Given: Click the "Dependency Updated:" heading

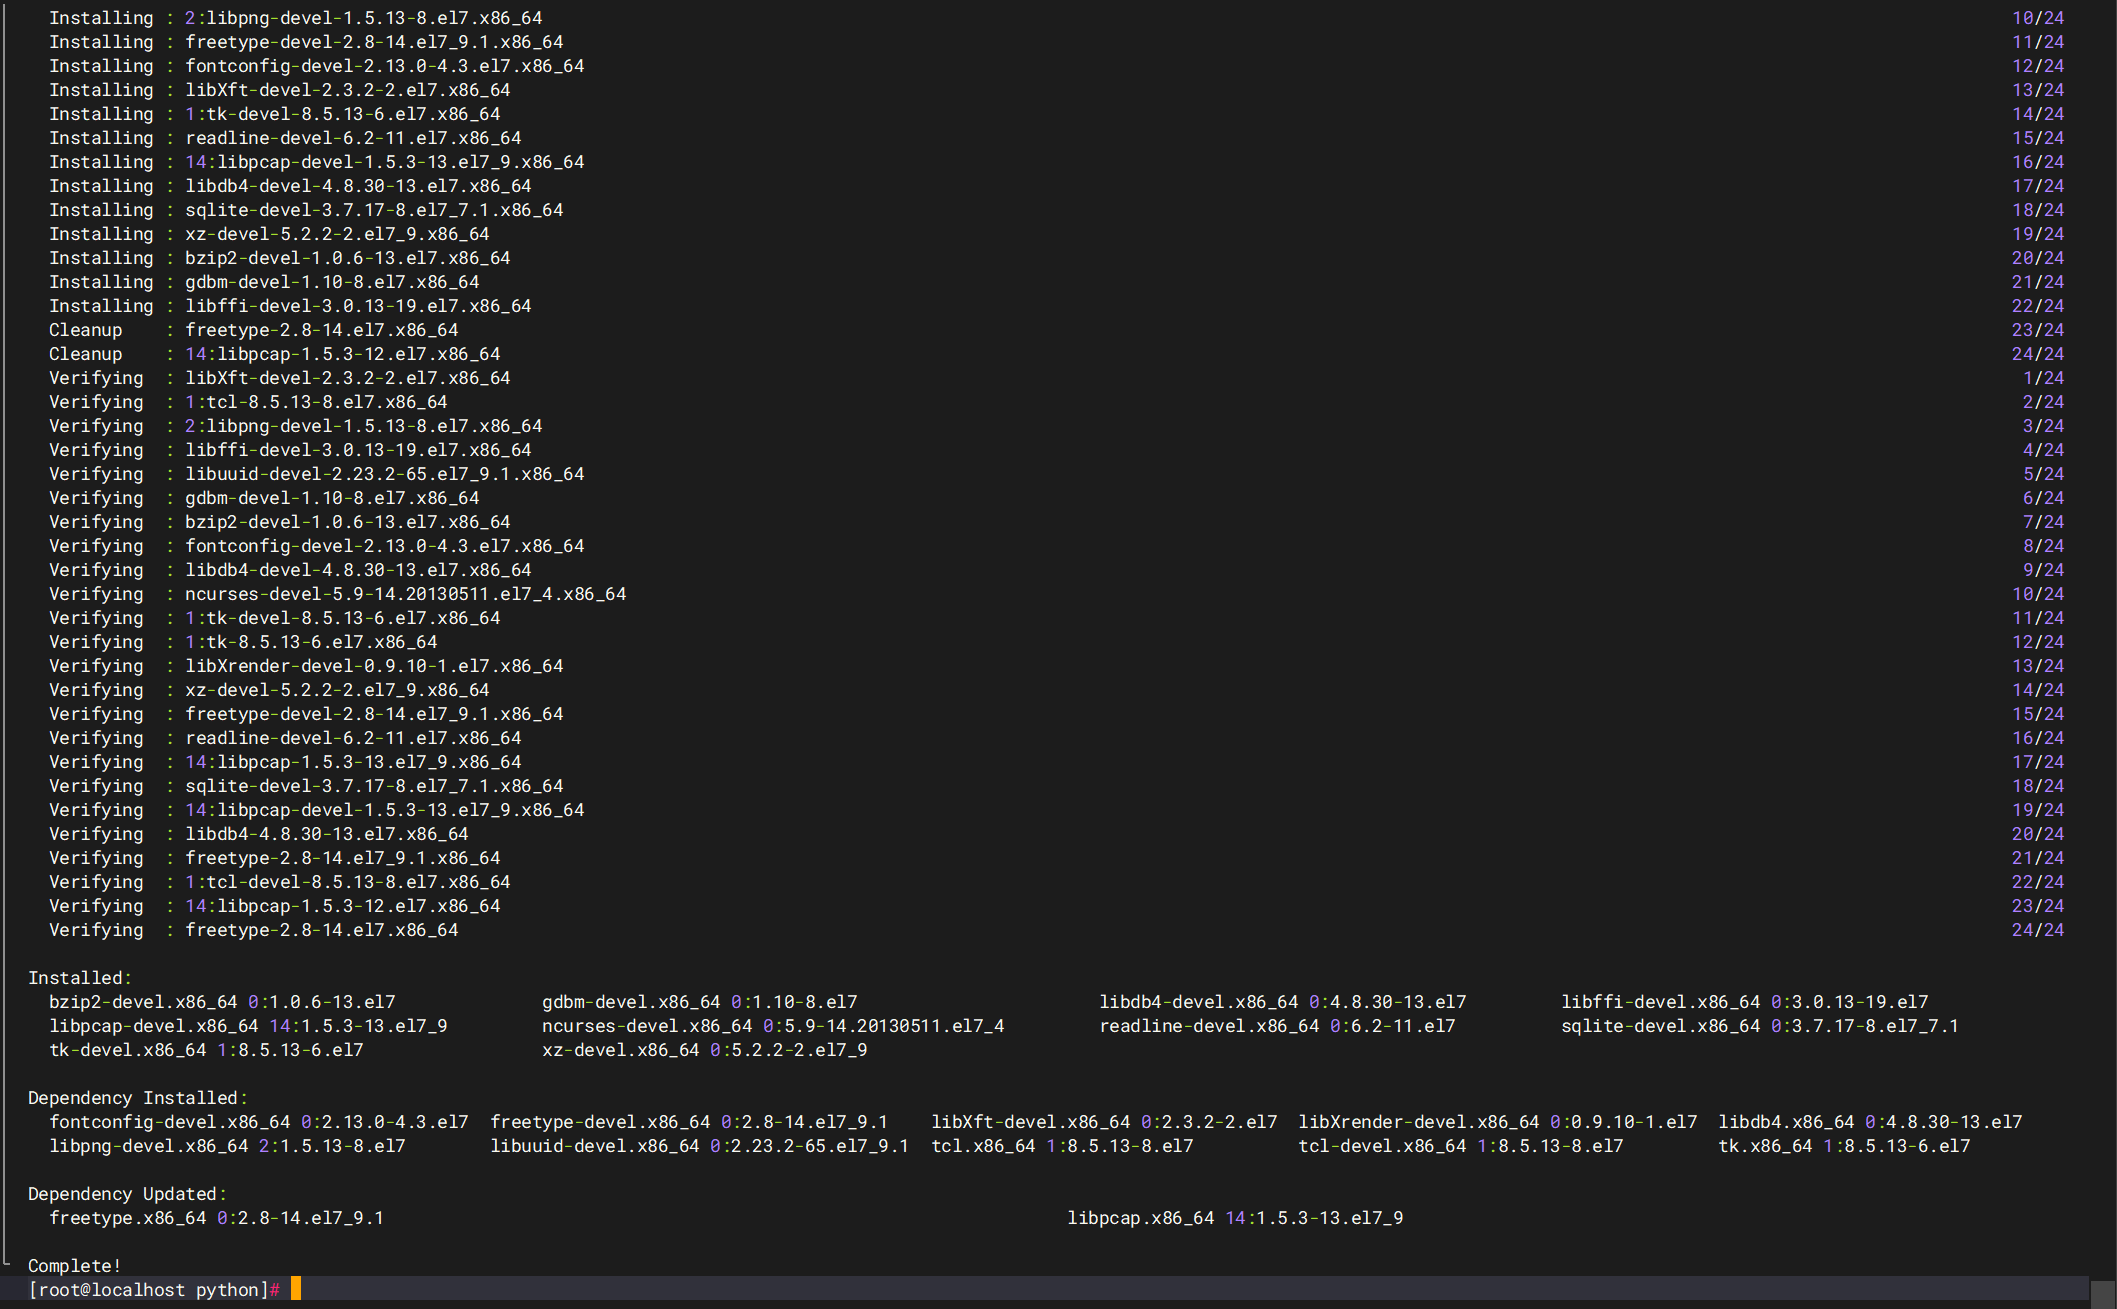Looking at the screenshot, I should (127, 1194).
